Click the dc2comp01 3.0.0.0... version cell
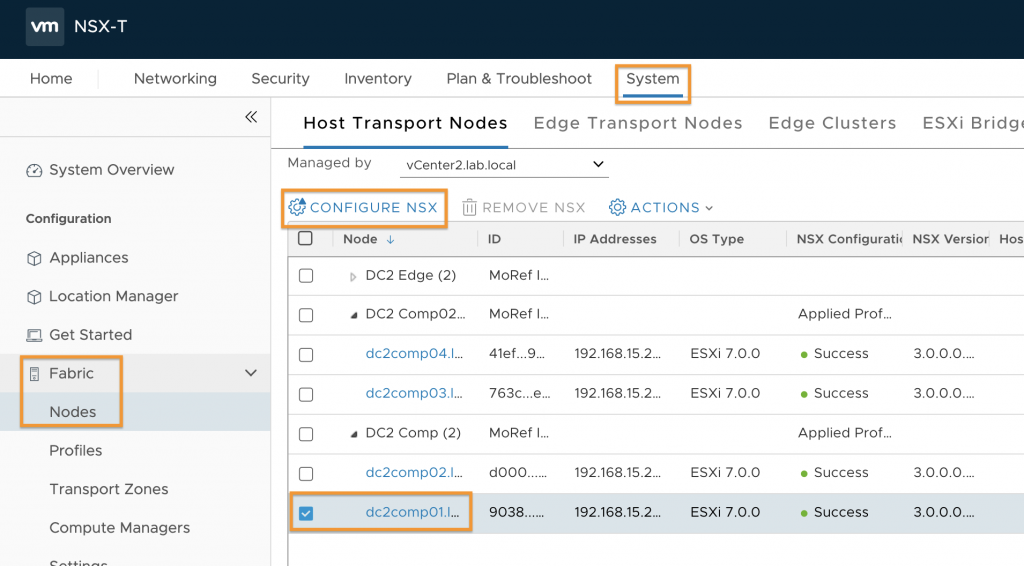Screen dimensions: 1024x566 (x=944, y=512)
